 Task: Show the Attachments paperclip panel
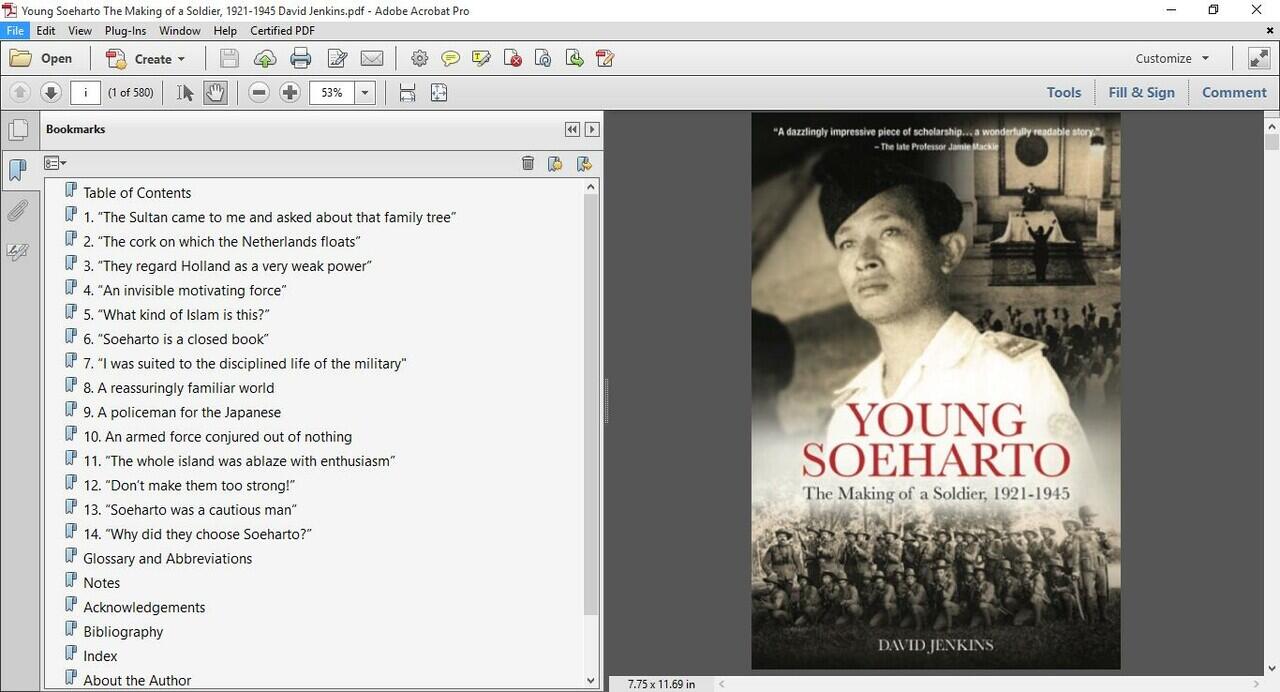click(18, 211)
